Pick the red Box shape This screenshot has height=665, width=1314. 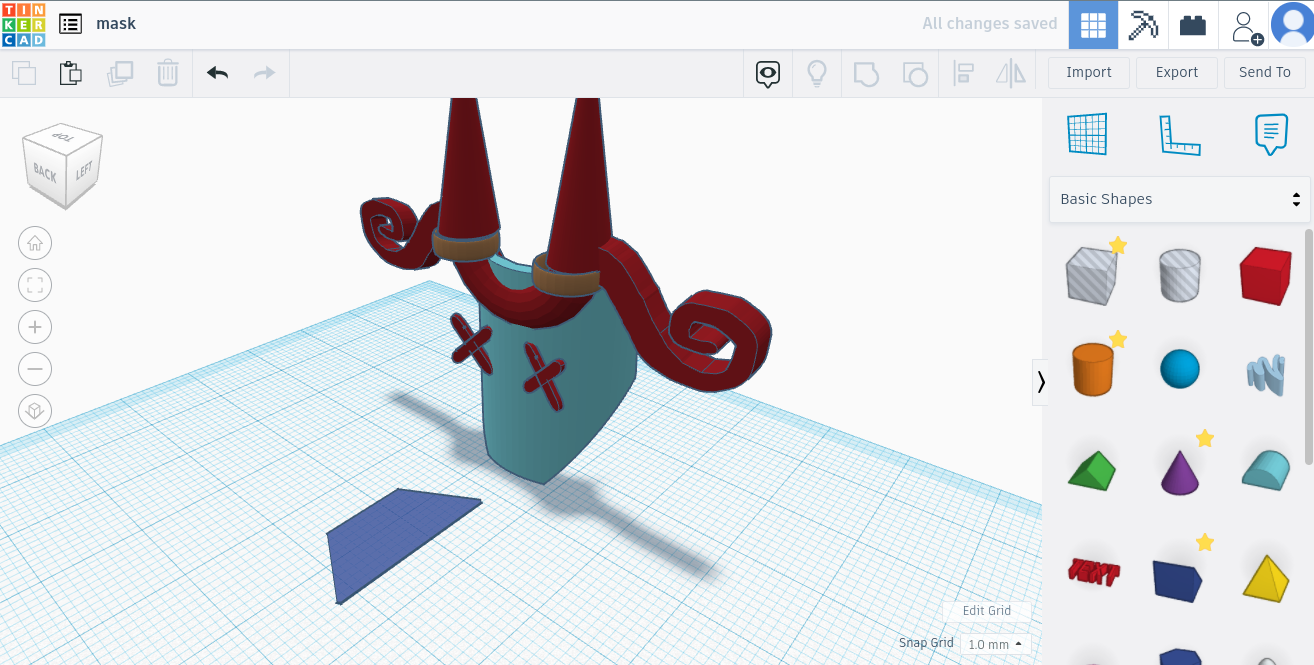click(1267, 276)
